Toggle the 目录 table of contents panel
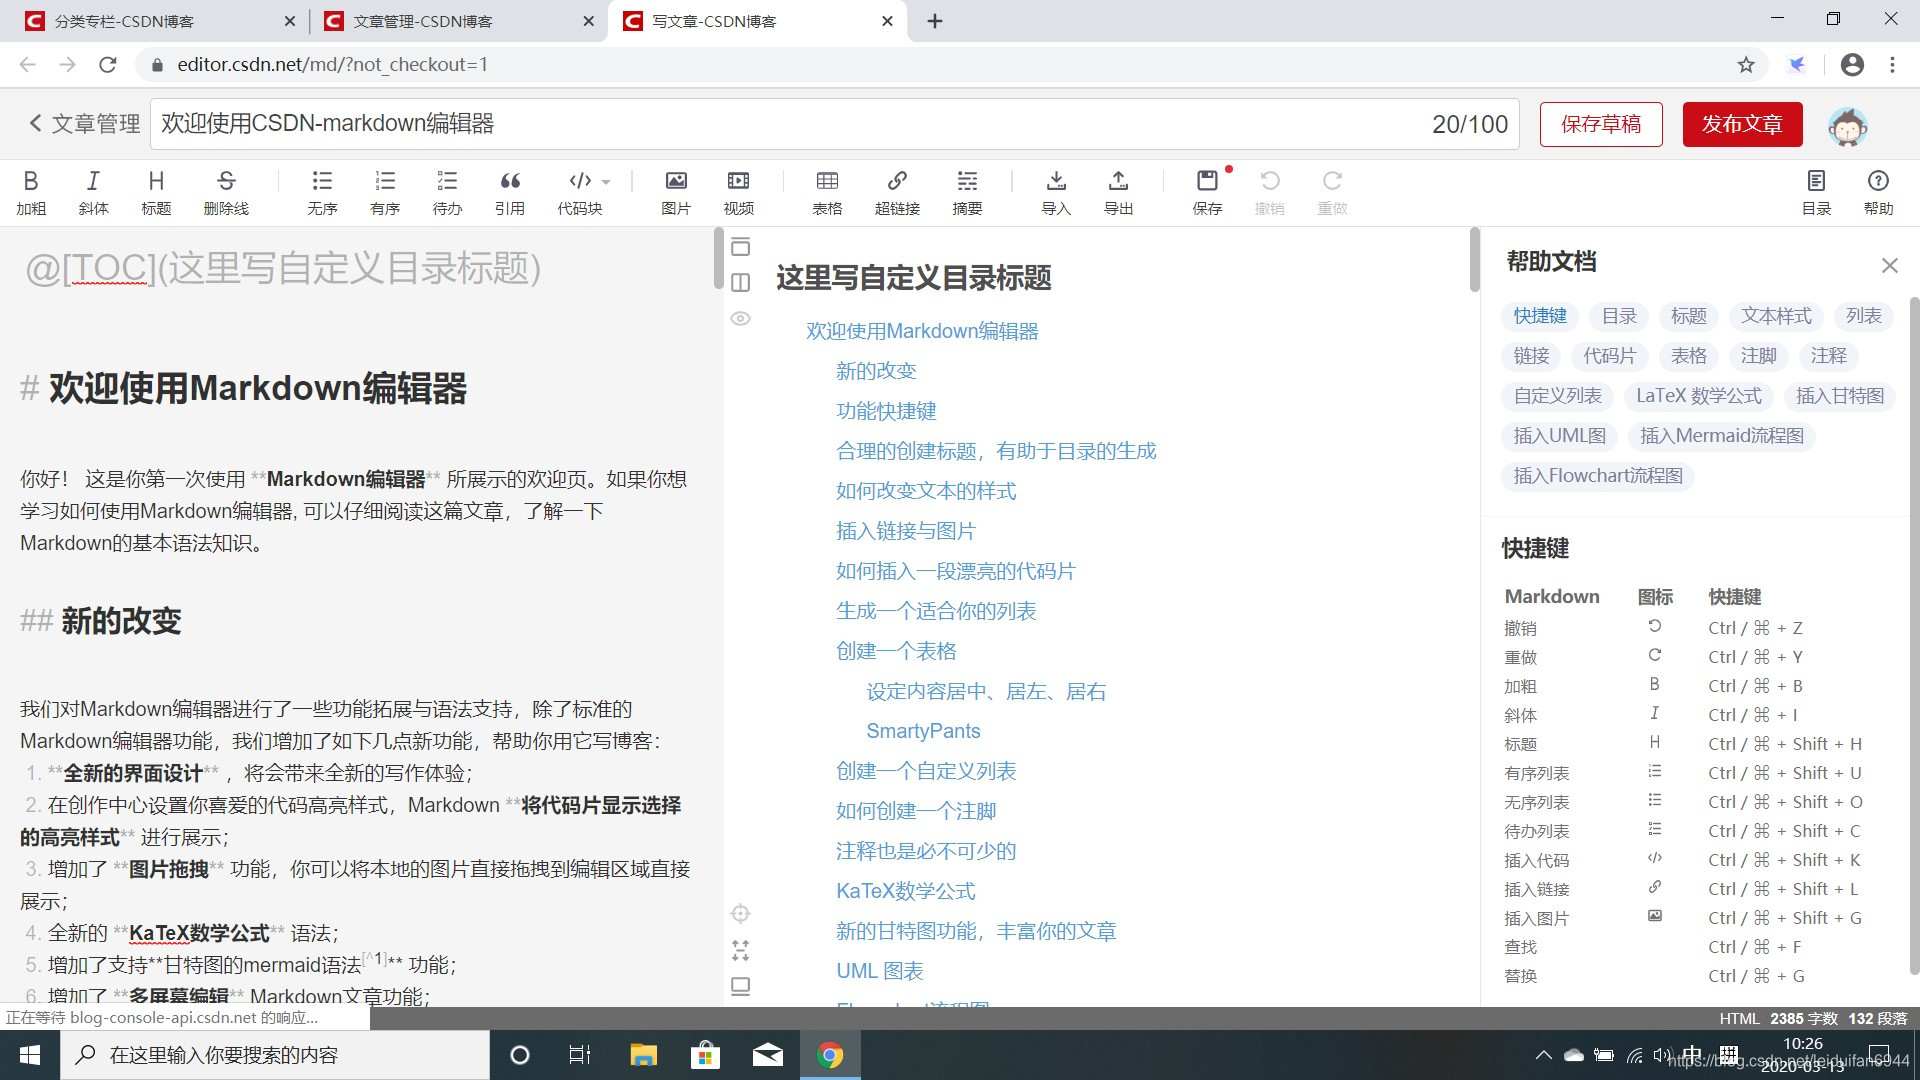The height and width of the screenshot is (1080, 1920). coord(1816,192)
